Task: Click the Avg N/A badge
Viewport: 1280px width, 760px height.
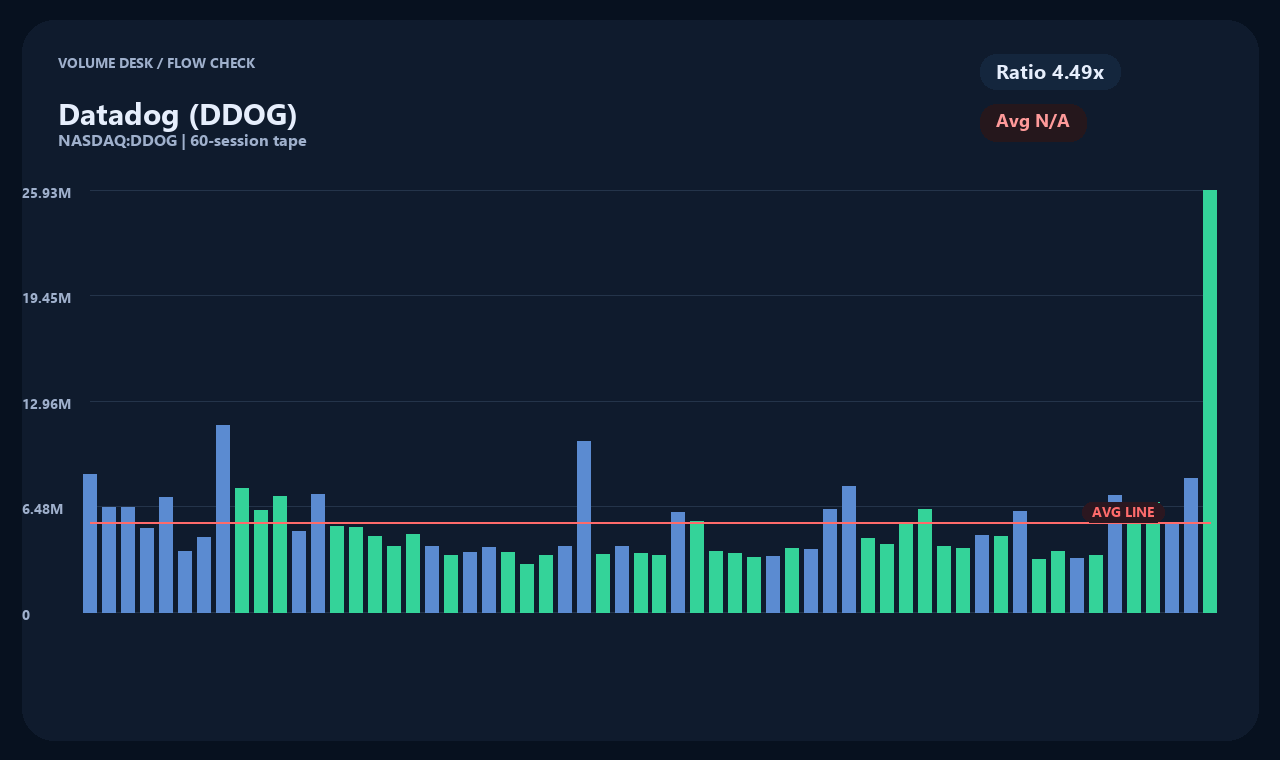Action: (1033, 122)
